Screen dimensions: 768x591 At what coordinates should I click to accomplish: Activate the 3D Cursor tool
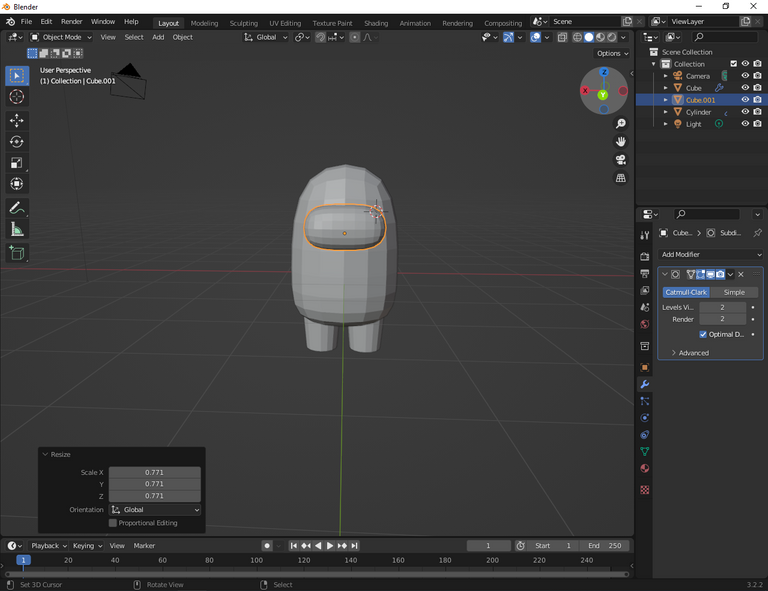(17, 96)
